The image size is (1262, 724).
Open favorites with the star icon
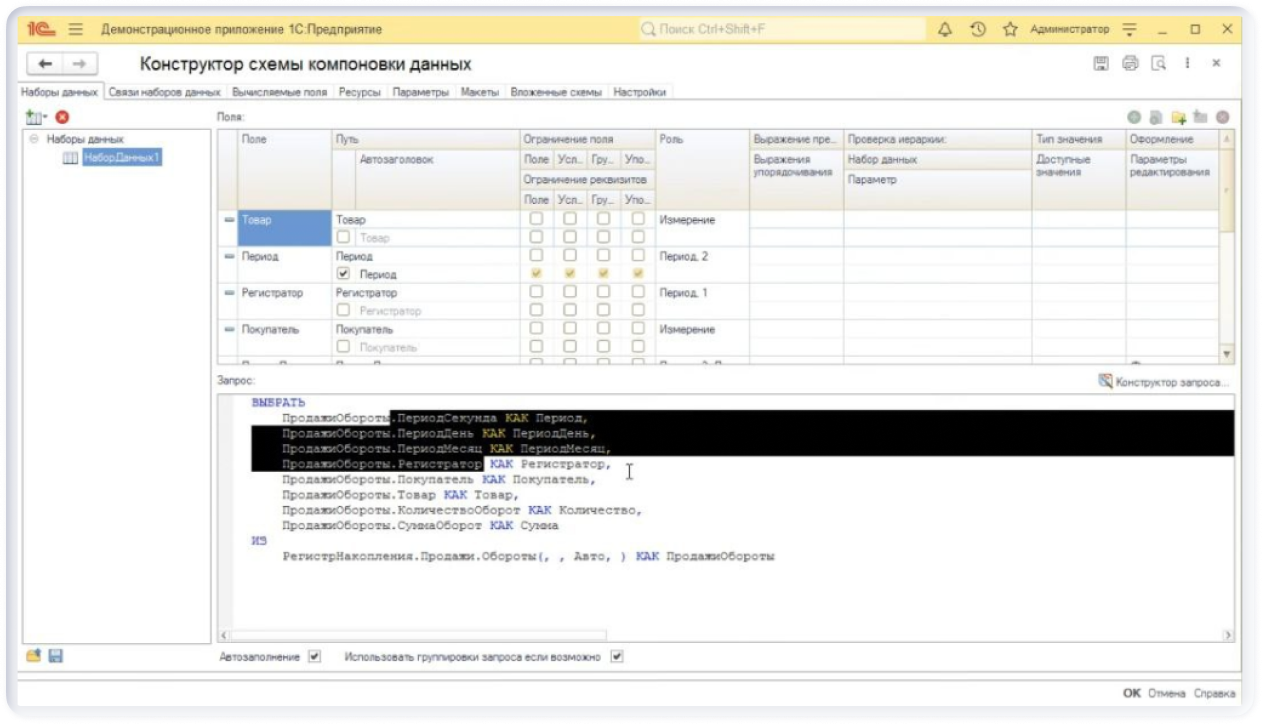click(1010, 30)
